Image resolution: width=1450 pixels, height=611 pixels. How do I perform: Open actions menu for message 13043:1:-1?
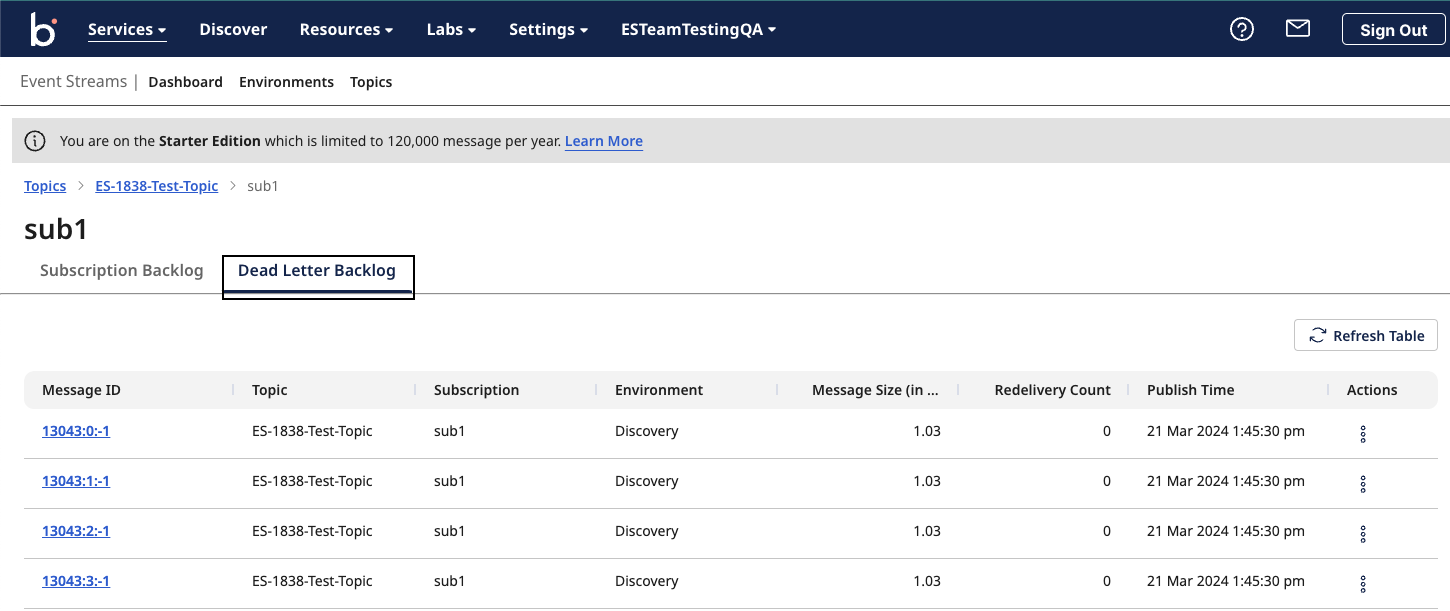click(x=1362, y=484)
